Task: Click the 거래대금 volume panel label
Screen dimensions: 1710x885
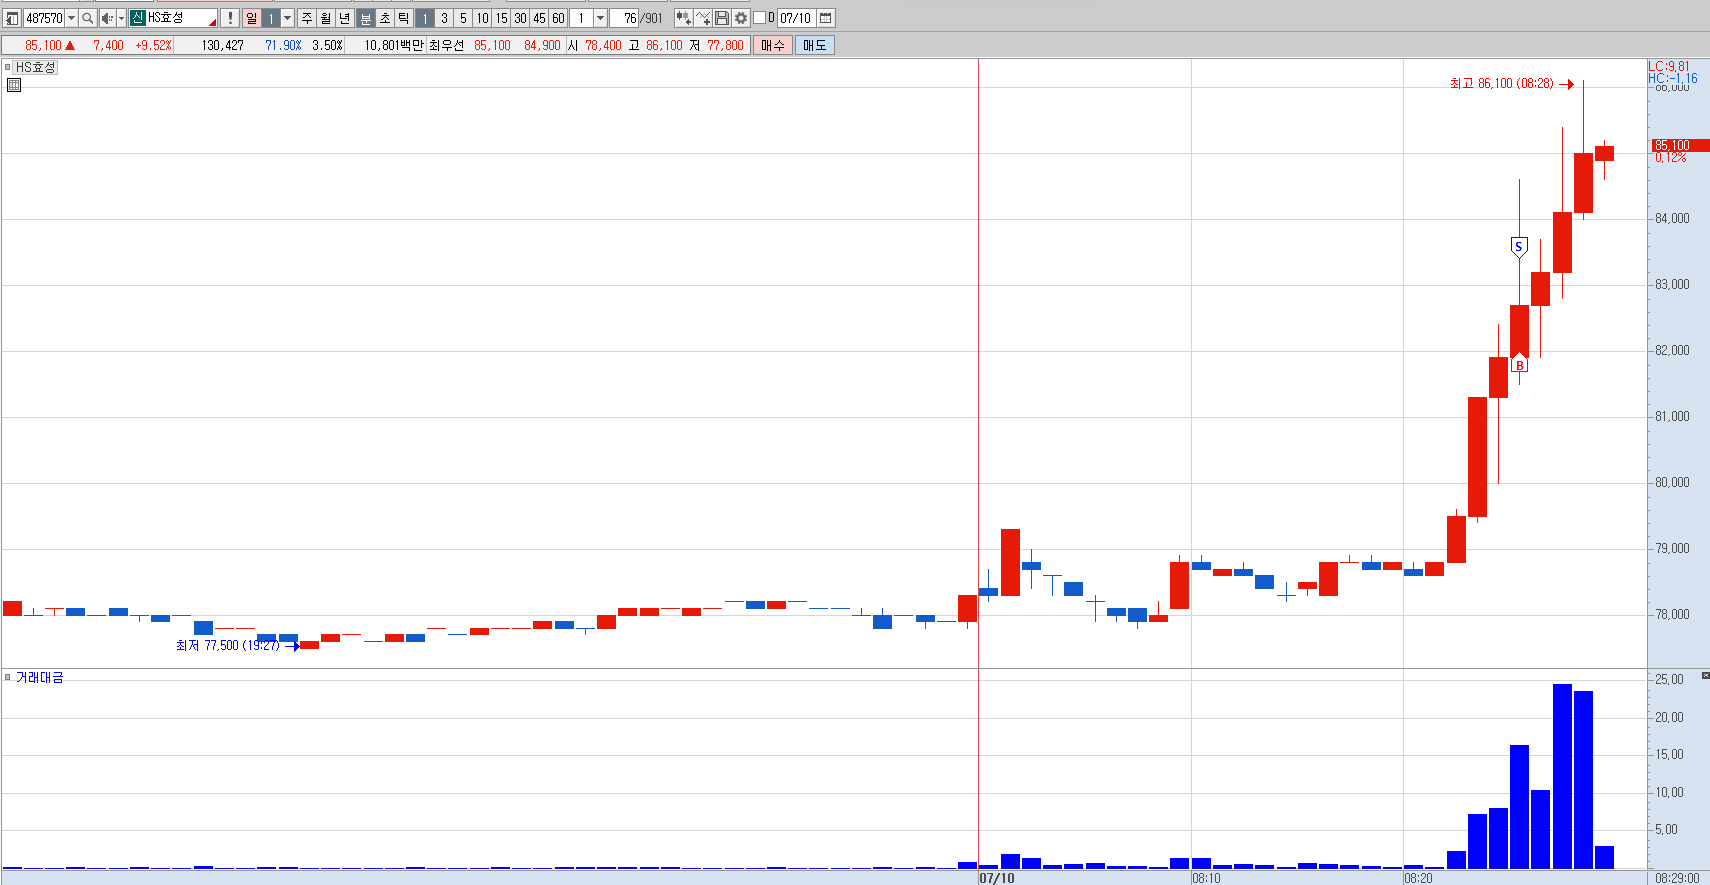Action: (39, 677)
